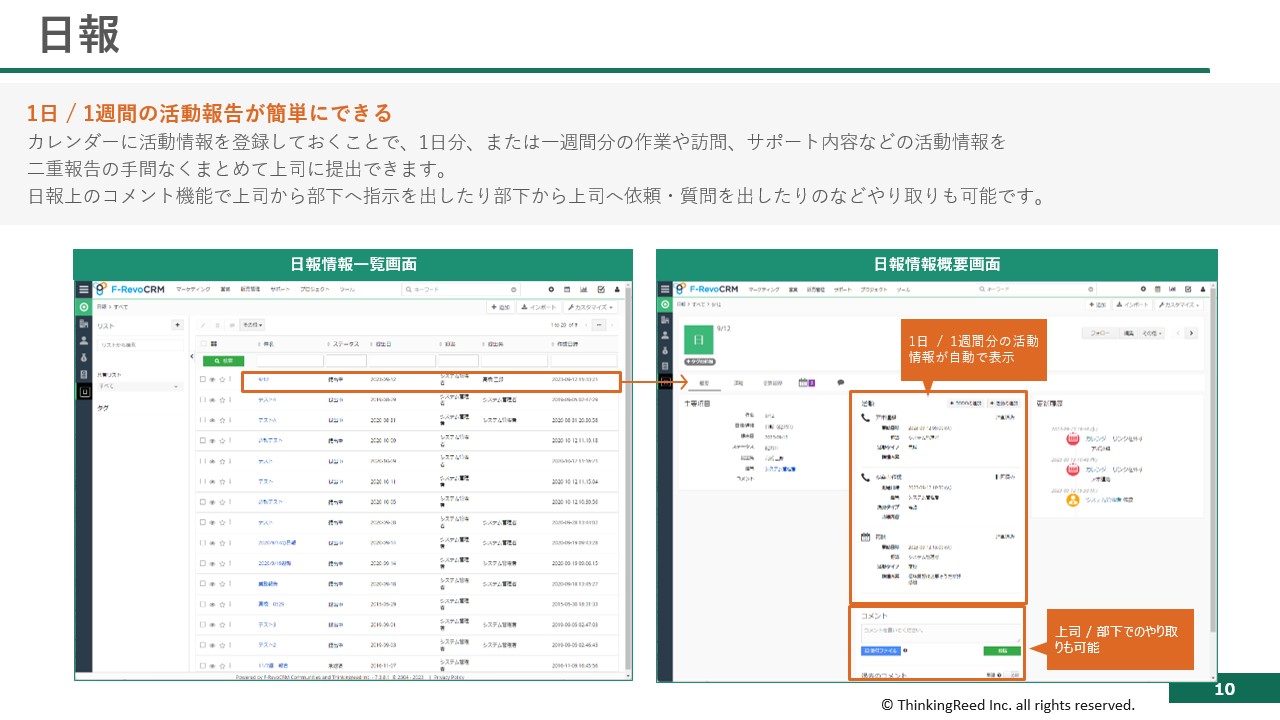Click vertical scrollbar of the overview screen
The width and height of the screenshot is (1280, 720).
[x=1212, y=460]
